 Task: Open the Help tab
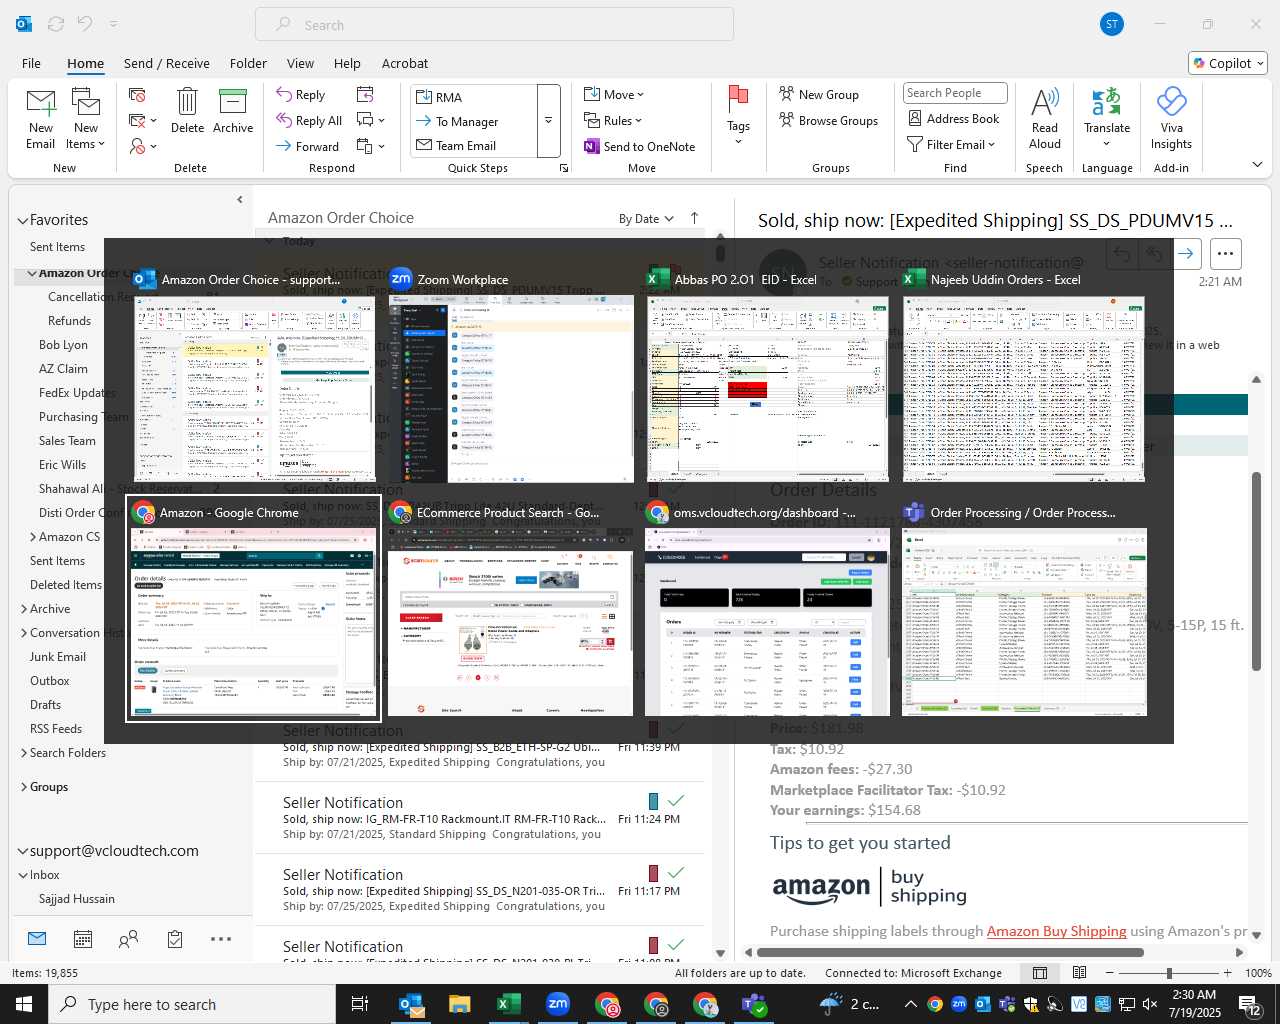coord(347,63)
